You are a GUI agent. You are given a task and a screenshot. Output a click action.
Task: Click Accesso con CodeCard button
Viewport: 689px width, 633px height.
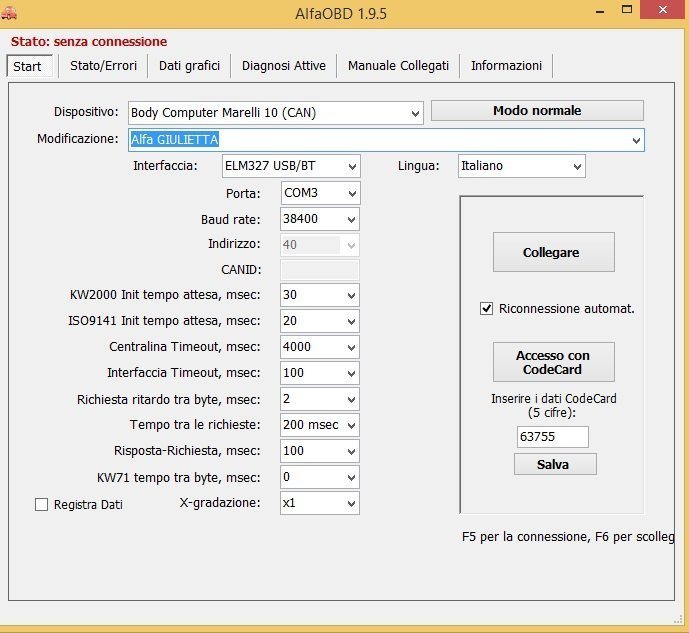coord(554,362)
